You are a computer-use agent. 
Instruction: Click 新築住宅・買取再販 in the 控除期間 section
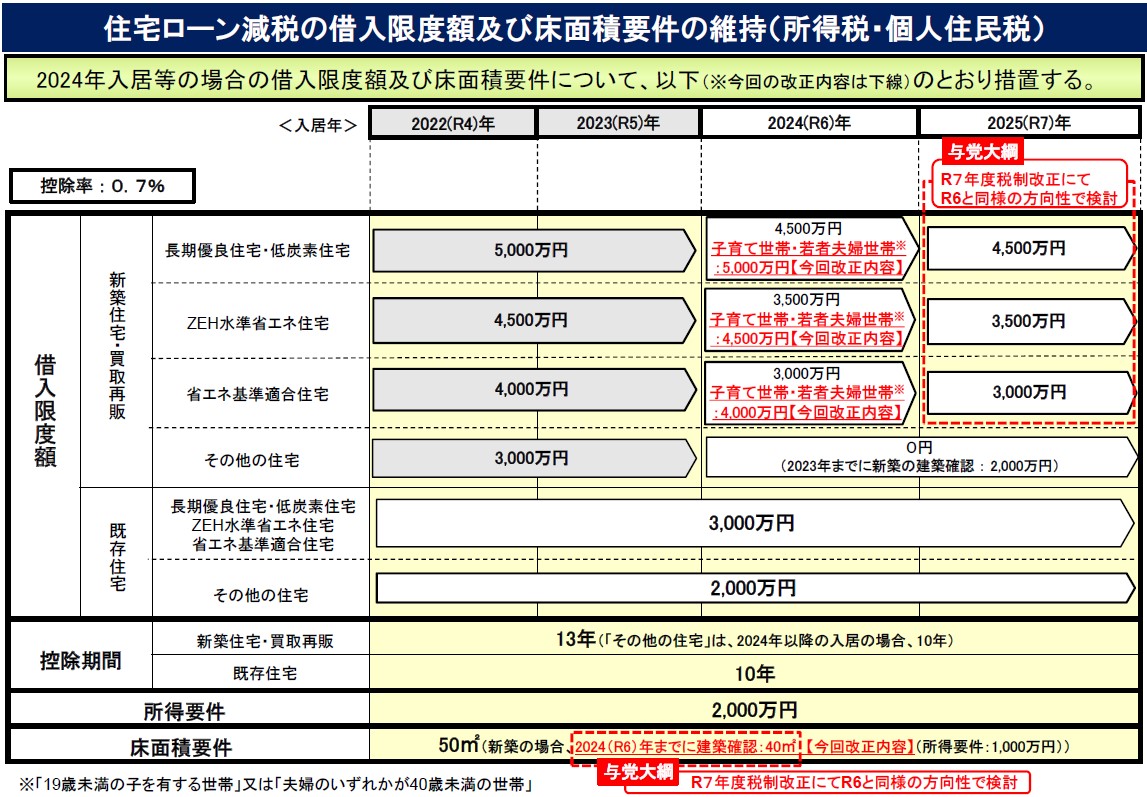265,641
